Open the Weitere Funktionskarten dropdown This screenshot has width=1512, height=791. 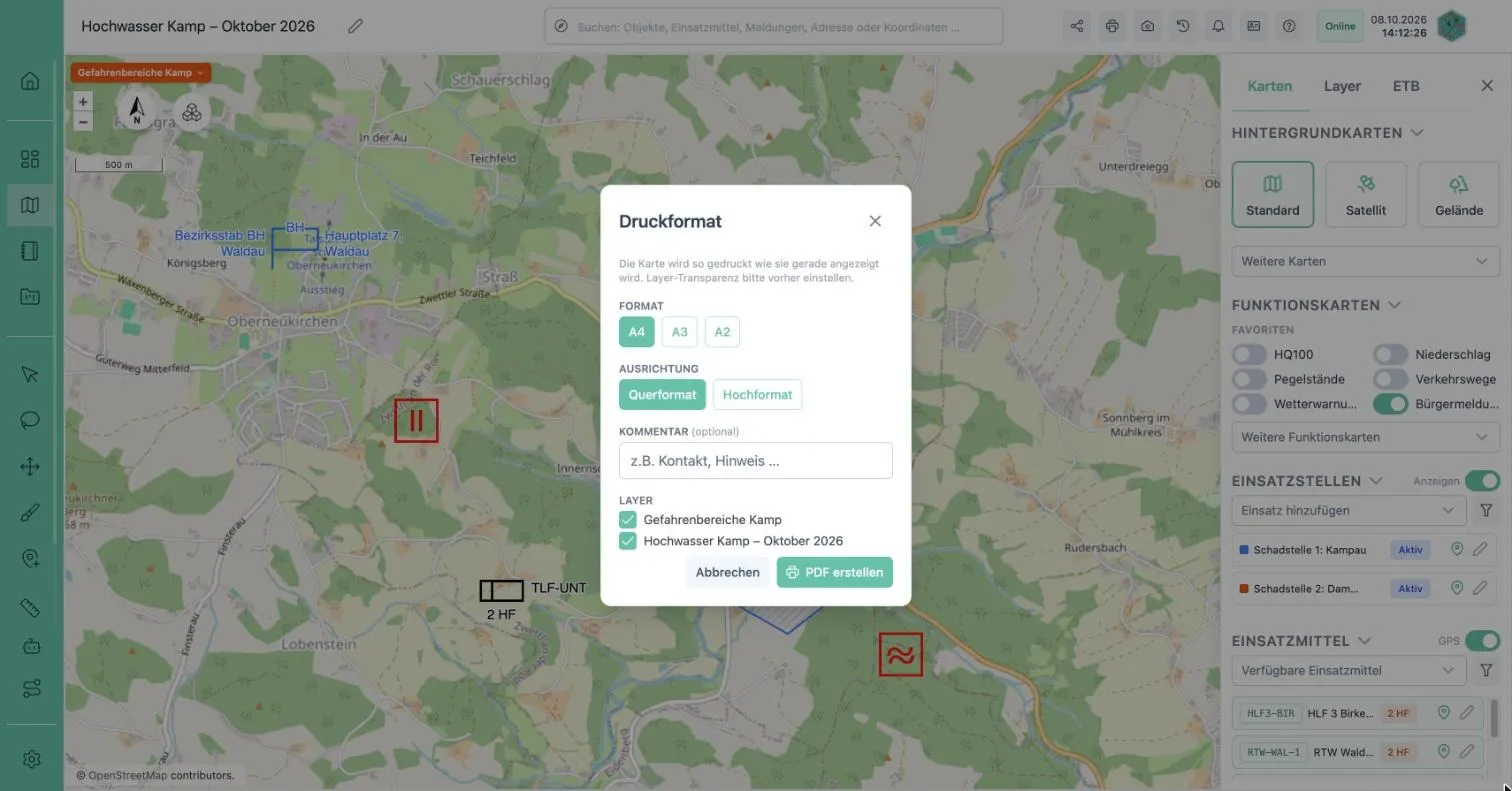click(1365, 437)
